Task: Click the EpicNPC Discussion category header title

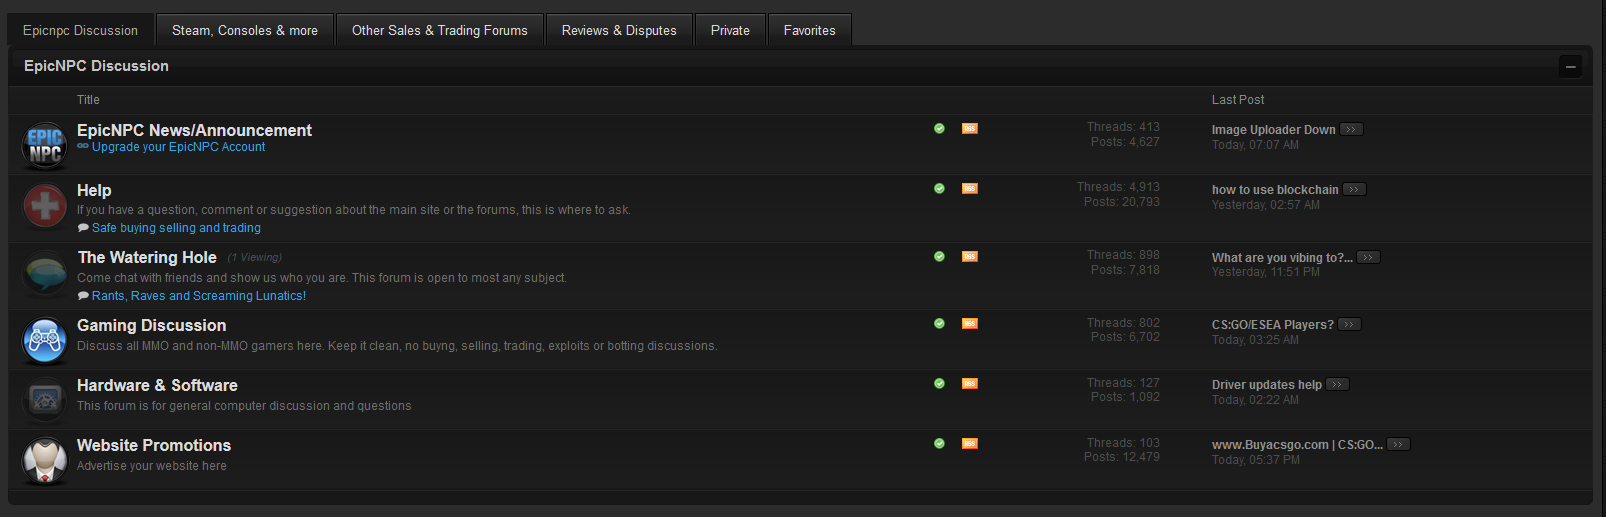Action: 96,66
